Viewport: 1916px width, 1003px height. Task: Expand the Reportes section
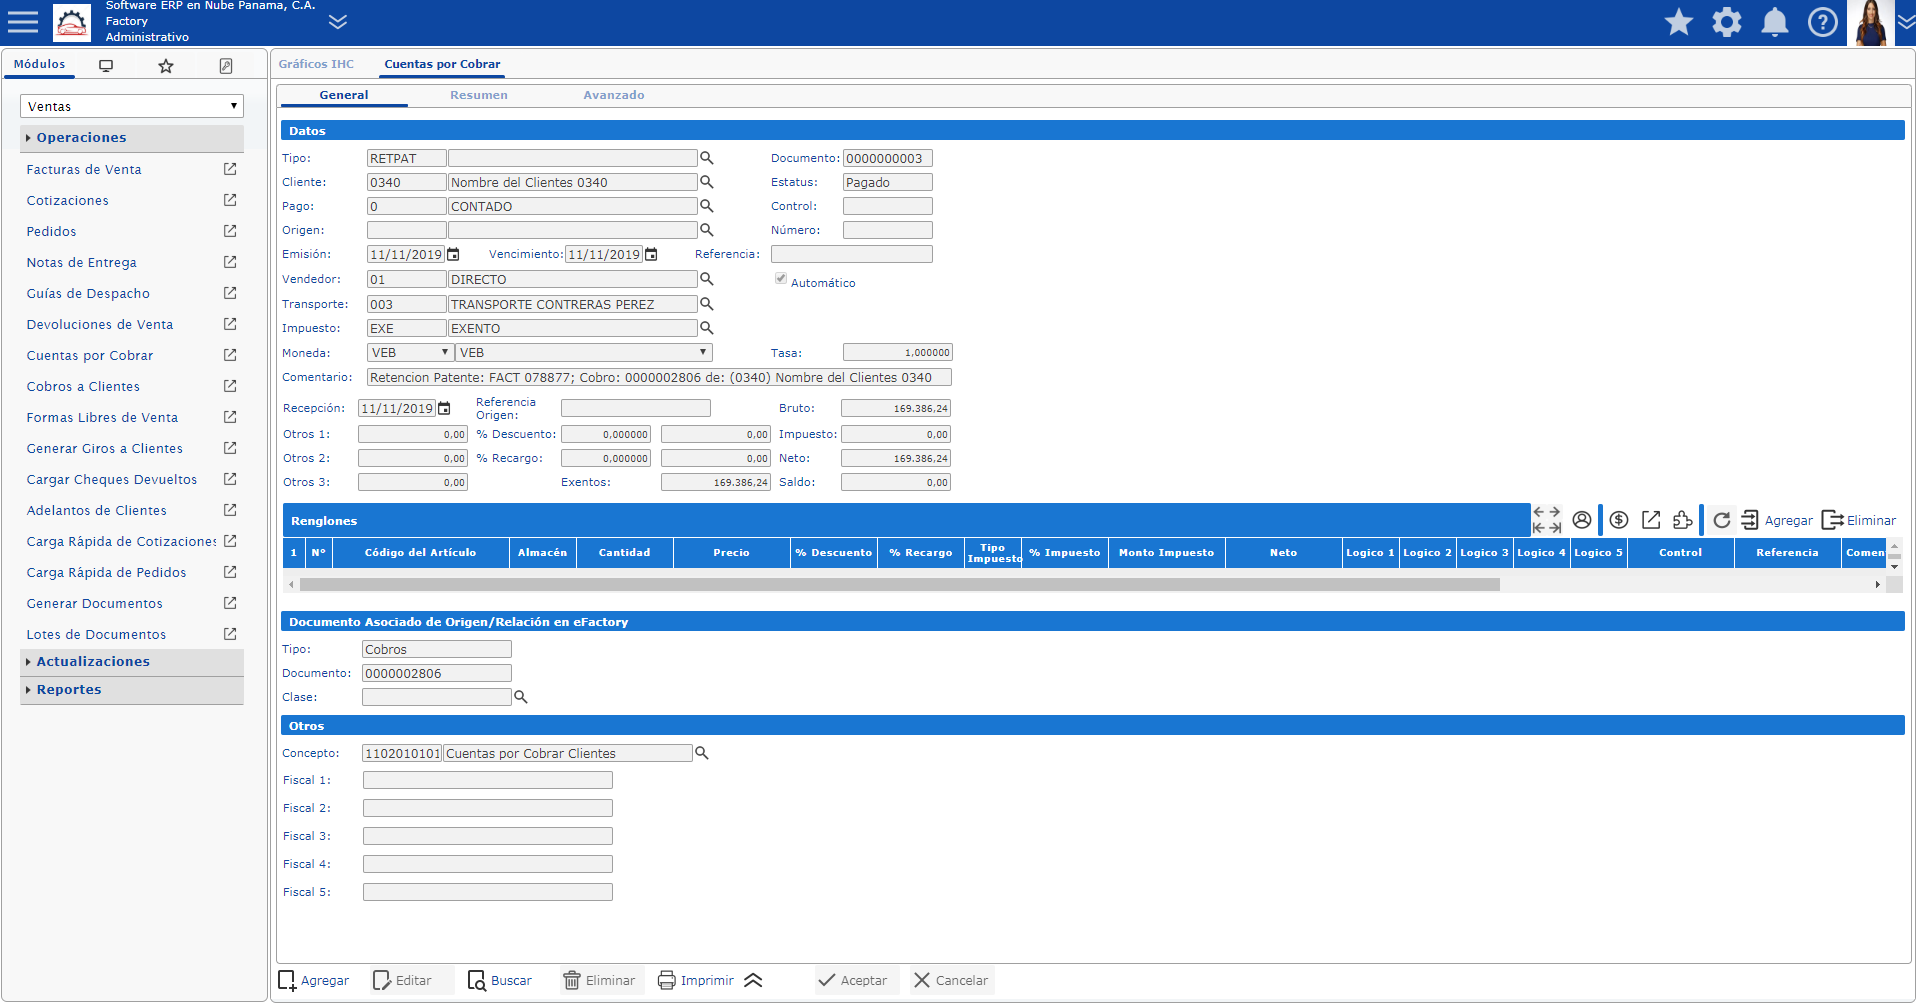coord(132,690)
